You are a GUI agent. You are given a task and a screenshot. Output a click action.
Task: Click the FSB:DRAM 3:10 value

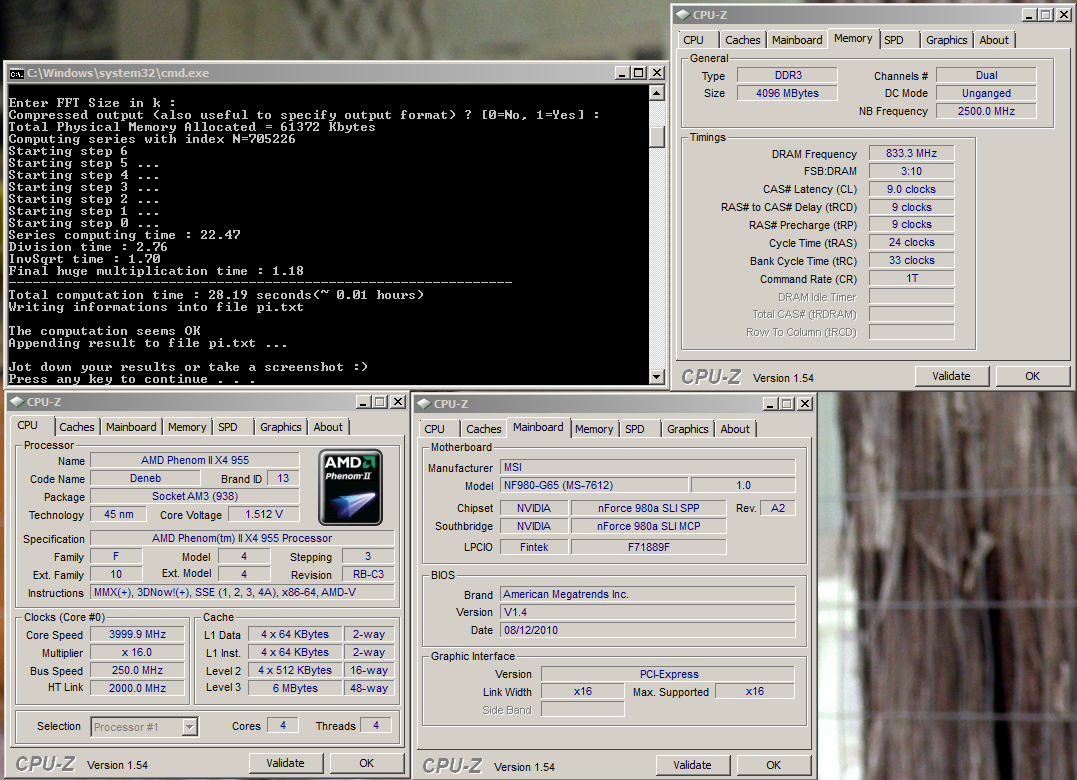click(x=911, y=172)
